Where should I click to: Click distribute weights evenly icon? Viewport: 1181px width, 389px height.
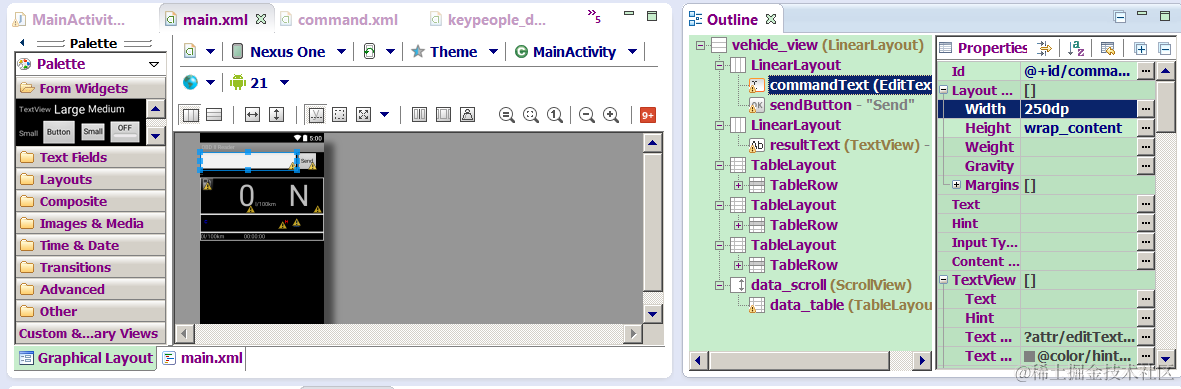pyautogui.click(x=420, y=115)
